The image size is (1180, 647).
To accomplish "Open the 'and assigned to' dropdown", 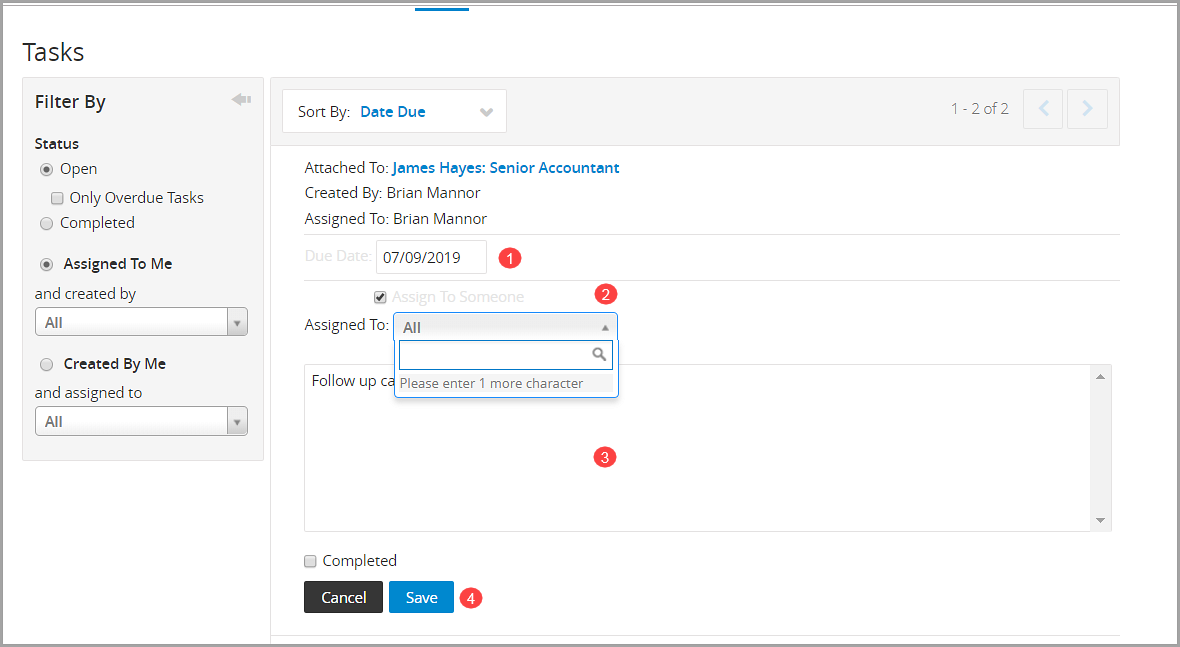I will (x=141, y=422).
